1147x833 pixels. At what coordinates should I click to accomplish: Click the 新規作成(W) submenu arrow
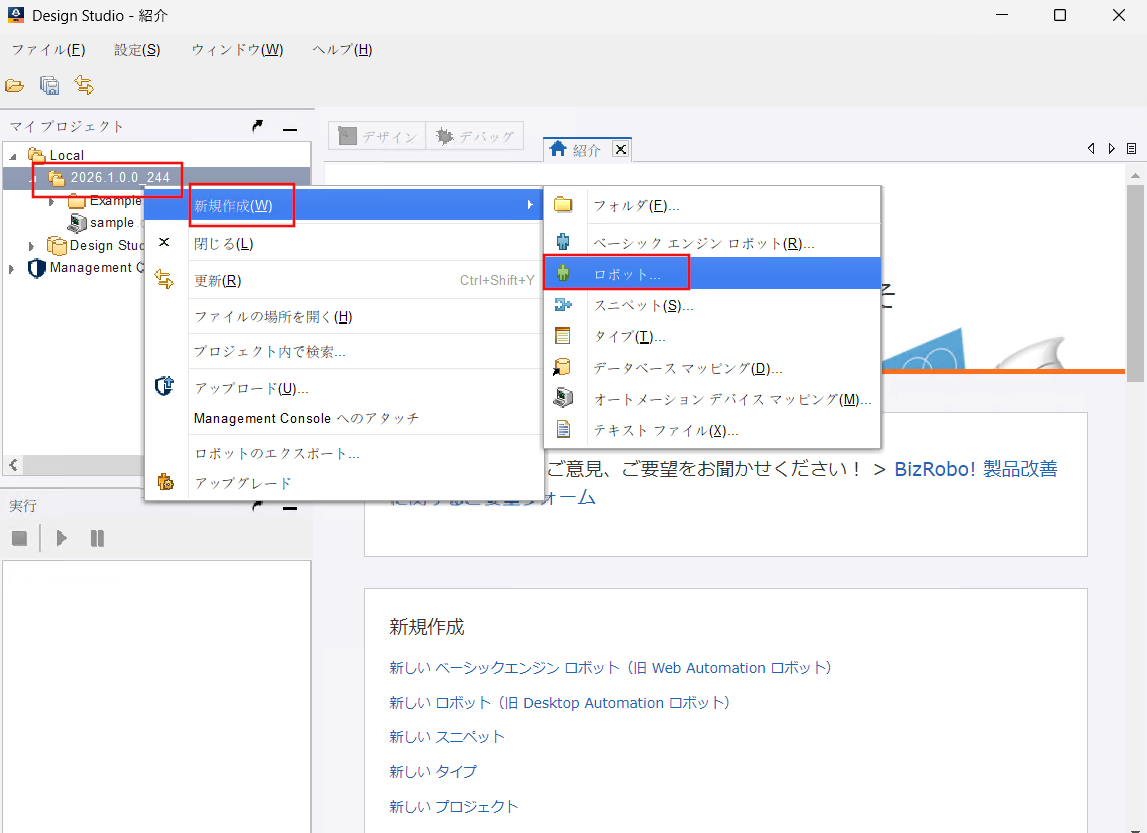click(x=530, y=205)
